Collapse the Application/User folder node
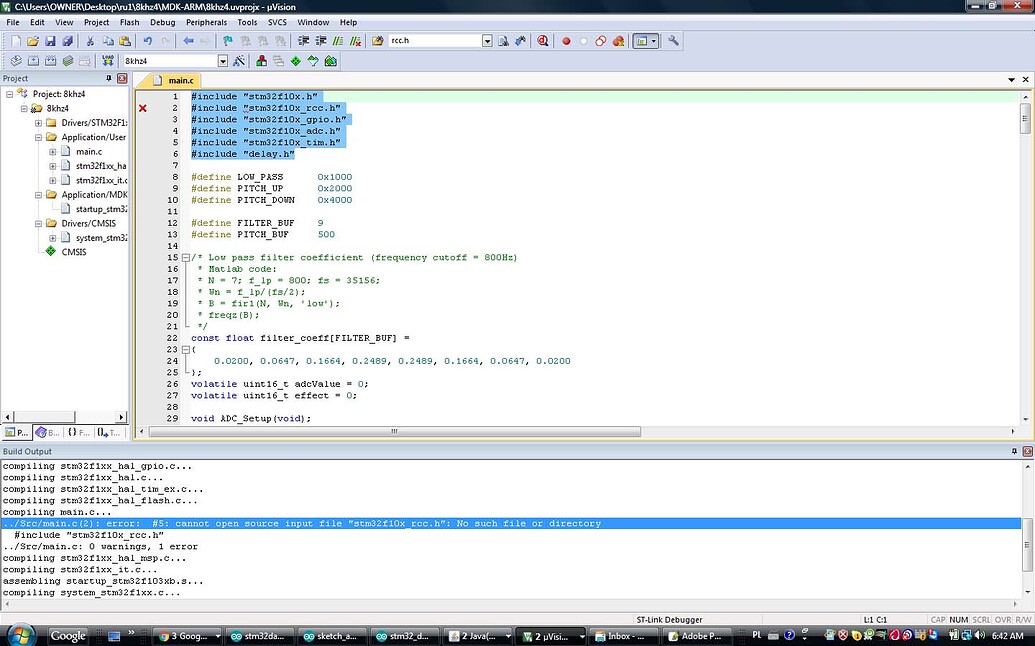1035x646 pixels. click(39, 137)
